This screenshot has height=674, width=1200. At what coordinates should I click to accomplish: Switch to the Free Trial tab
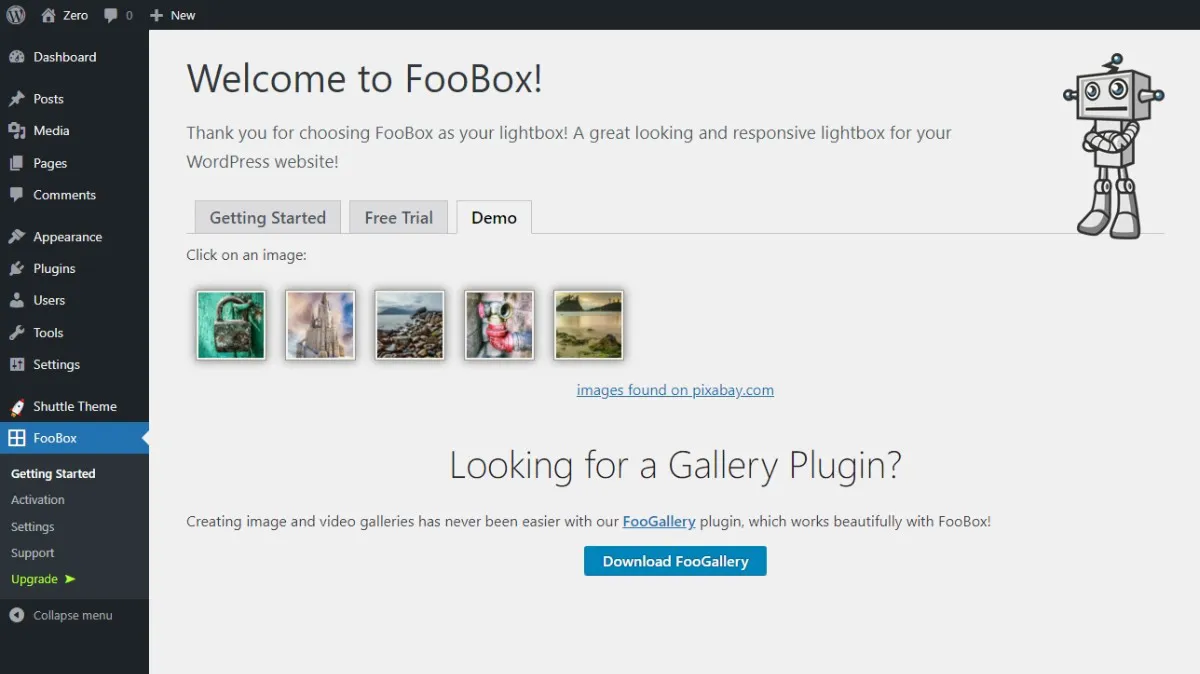click(398, 218)
